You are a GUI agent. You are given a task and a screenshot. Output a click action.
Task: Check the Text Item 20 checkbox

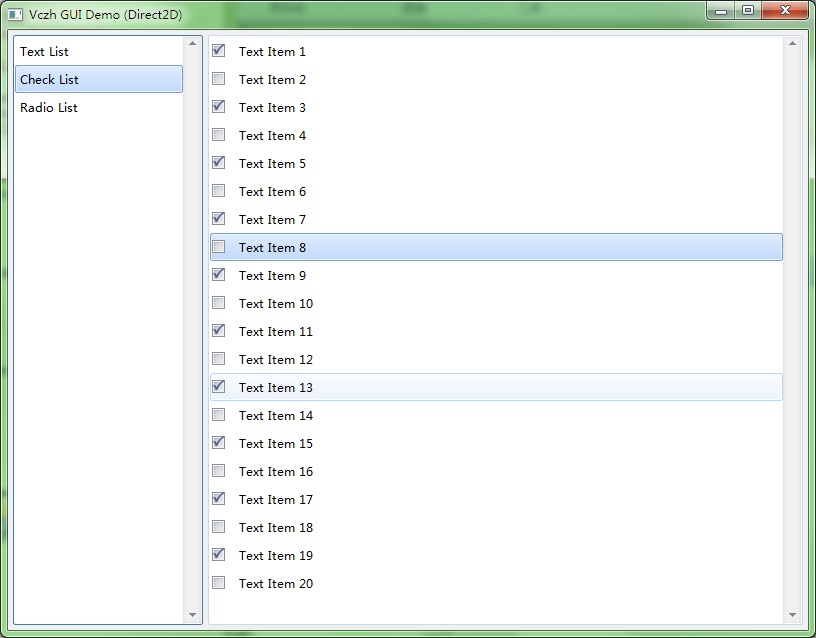(x=219, y=583)
